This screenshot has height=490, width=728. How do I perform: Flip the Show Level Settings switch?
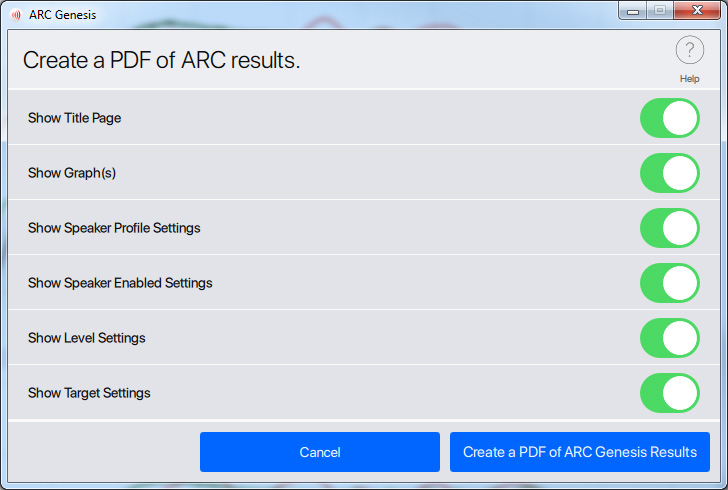670,338
